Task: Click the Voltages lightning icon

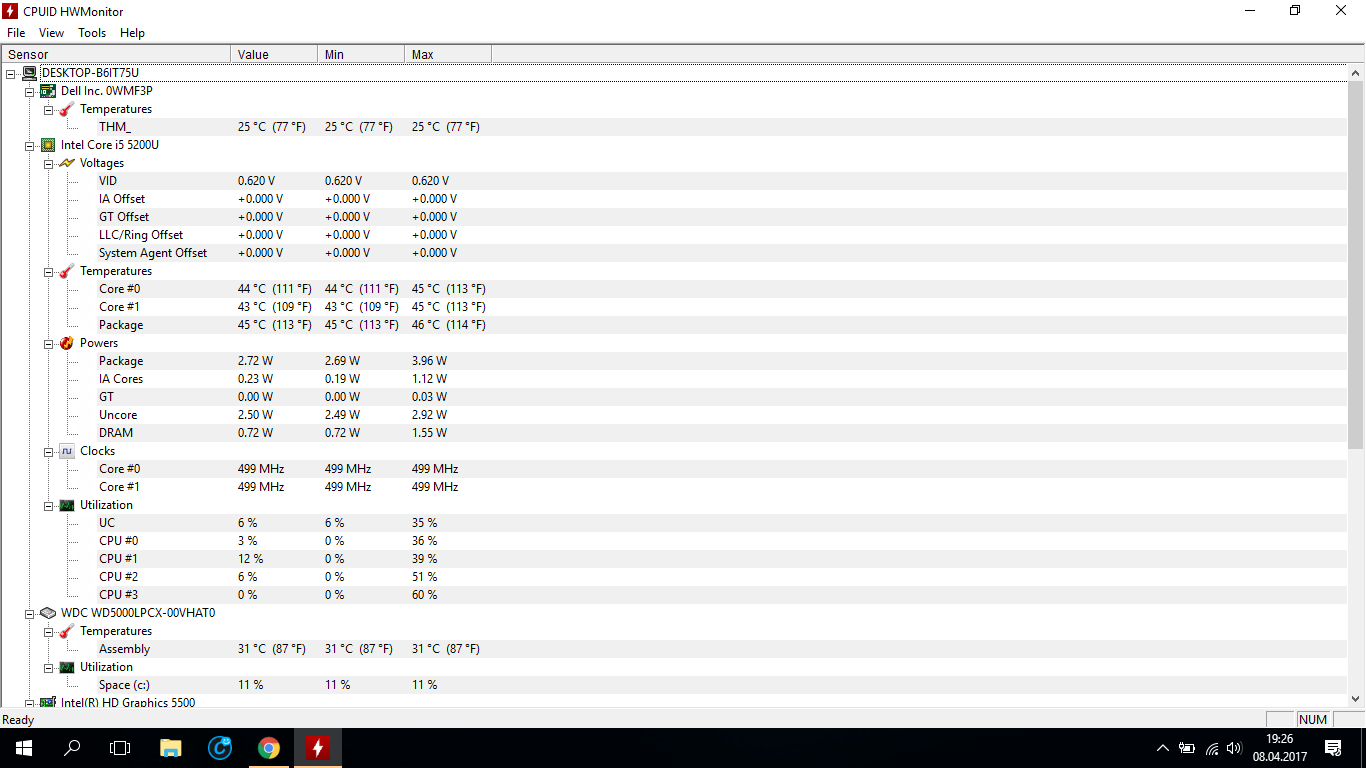Action: click(x=67, y=163)
